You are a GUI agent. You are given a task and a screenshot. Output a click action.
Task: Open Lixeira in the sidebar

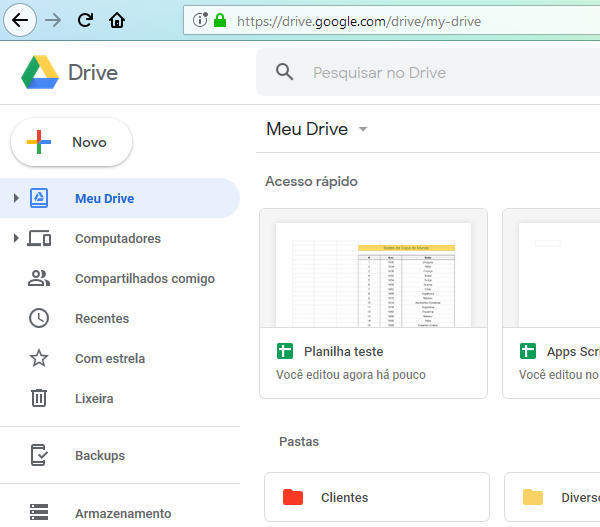tap(94, 399)
